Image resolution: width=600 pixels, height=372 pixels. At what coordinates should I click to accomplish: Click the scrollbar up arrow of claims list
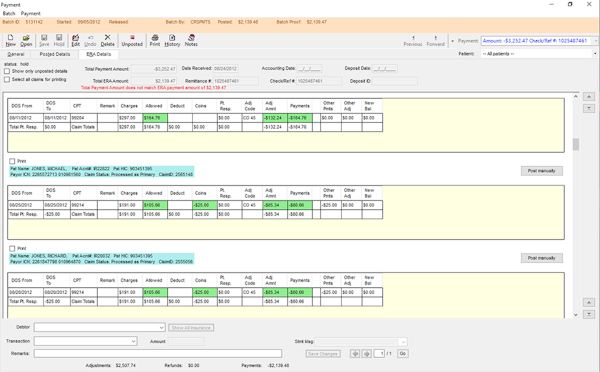click(x=576, y=96)
